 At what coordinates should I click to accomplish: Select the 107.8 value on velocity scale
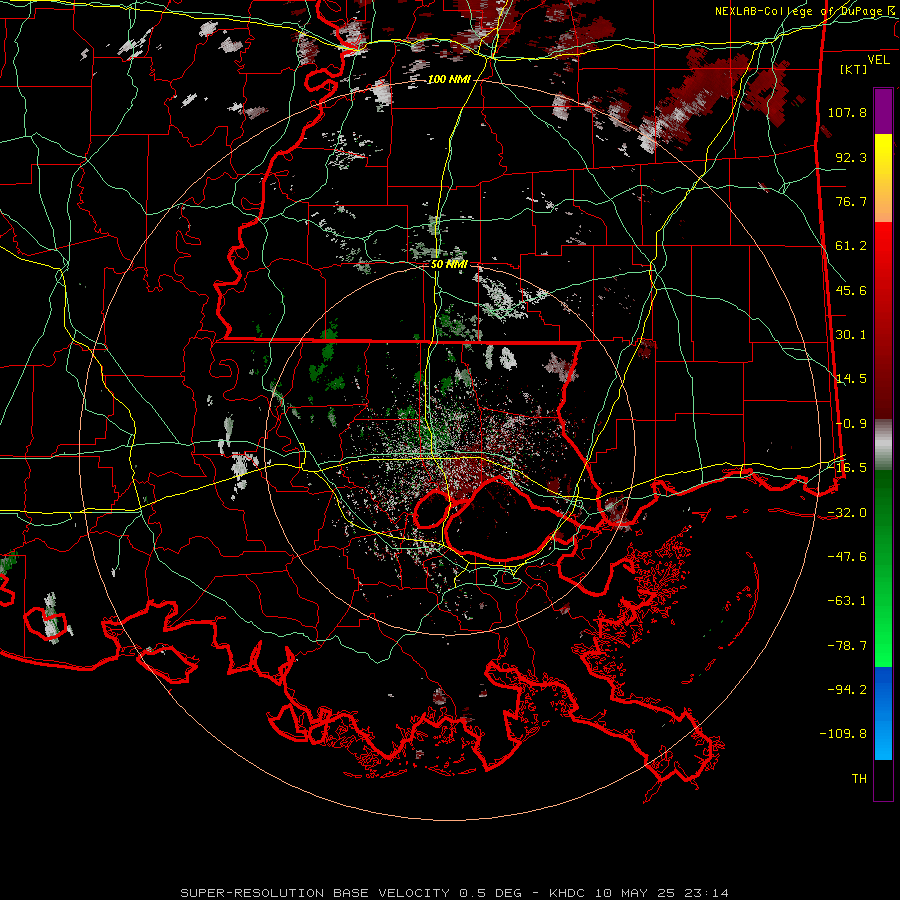(x=847, y=112)
